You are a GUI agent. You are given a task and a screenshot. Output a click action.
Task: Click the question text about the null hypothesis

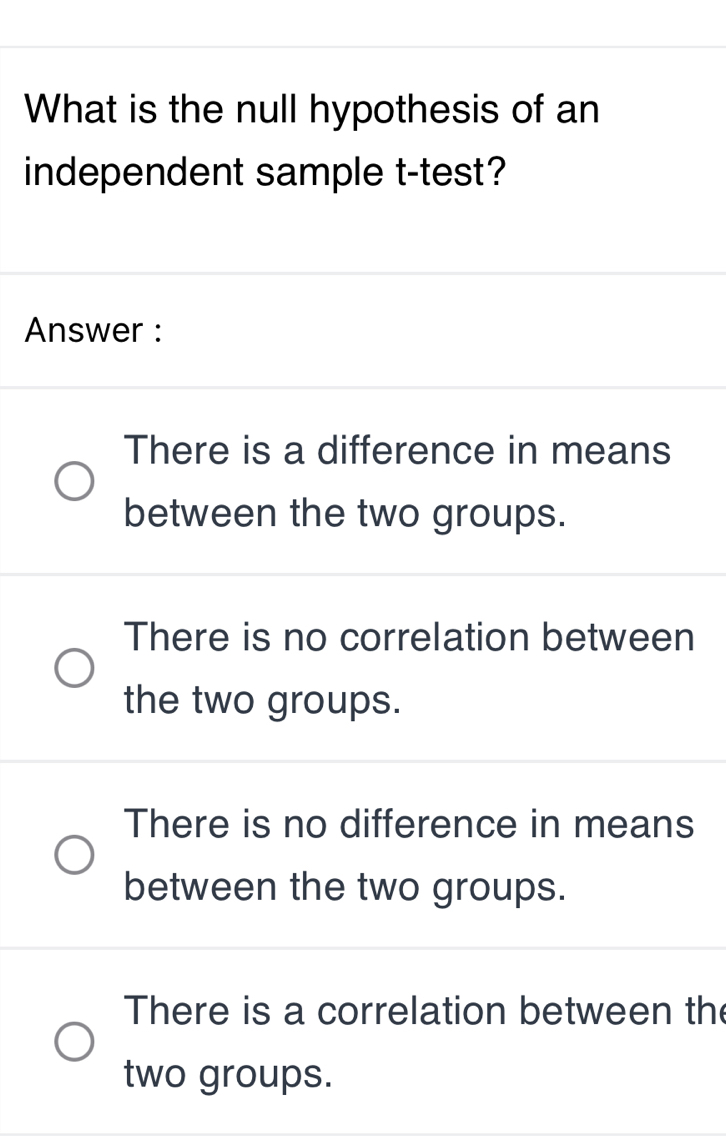click(312, 140)
